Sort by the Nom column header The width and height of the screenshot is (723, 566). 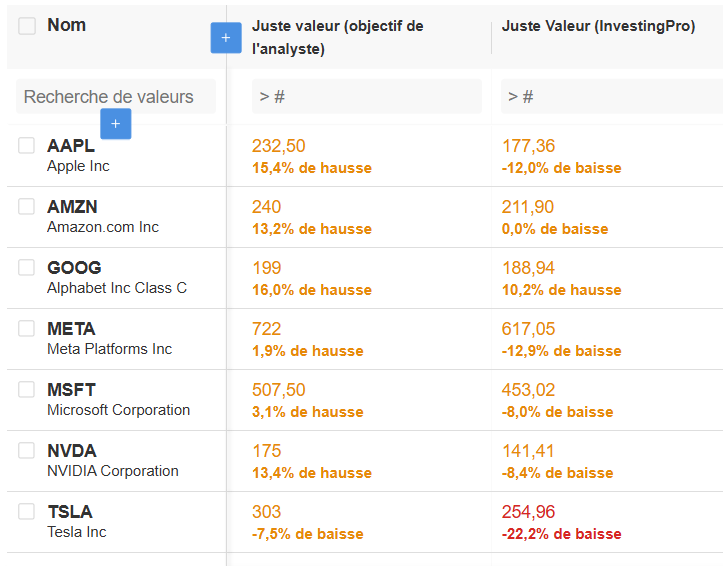66,26
